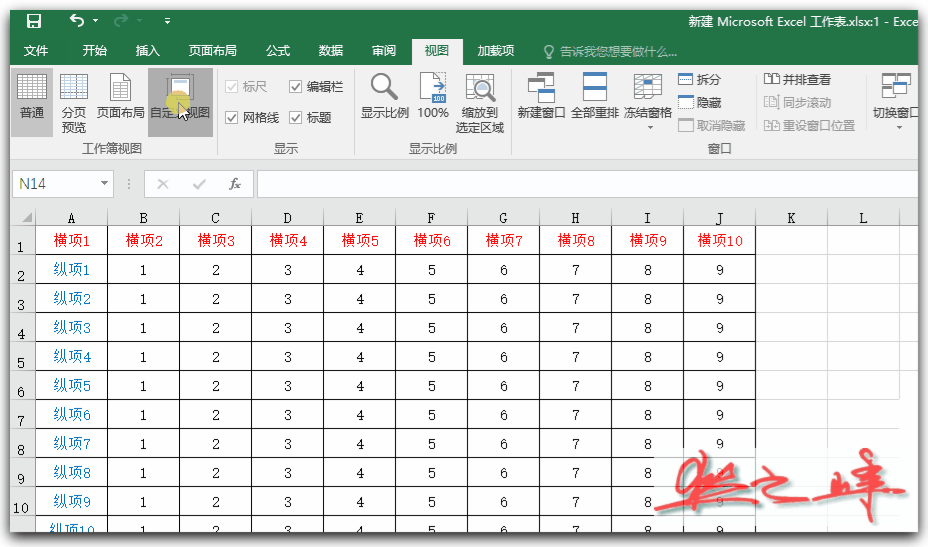928x547 pixels.
Task: Select cell containing 纵项1
Action: click(x=72, y=269)
